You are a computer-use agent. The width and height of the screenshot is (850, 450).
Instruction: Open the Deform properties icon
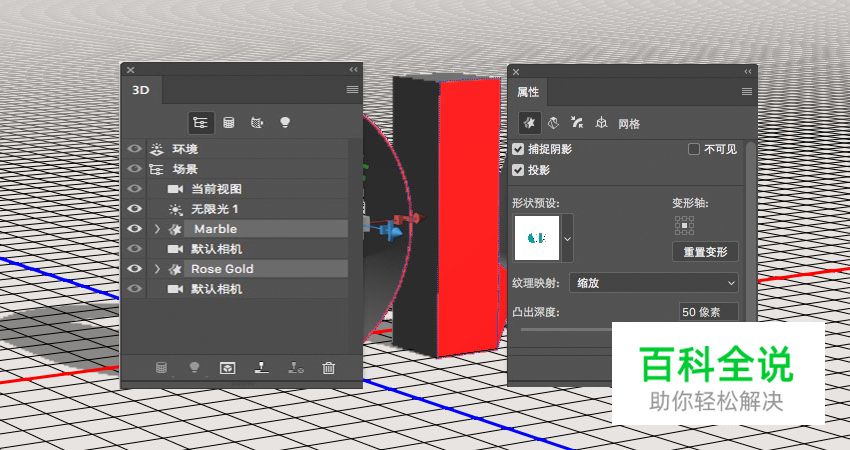pyautogui.click(x=553, y=123)
